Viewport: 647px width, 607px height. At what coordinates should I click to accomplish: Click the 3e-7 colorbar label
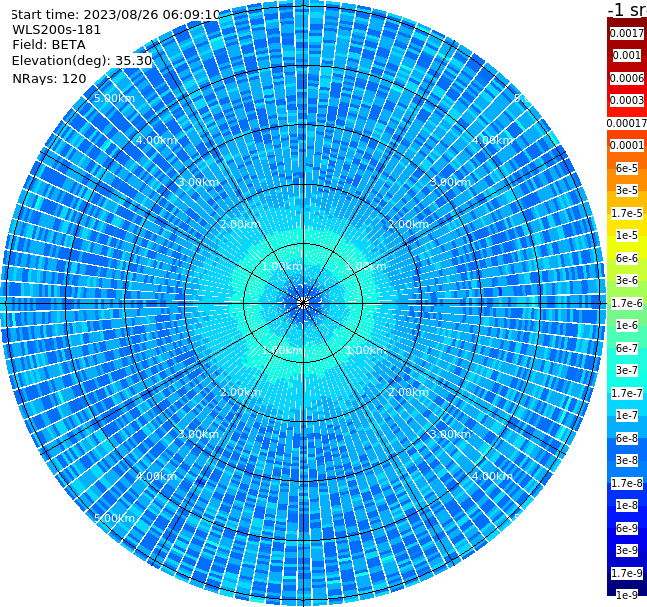click(x=627, y=370)
